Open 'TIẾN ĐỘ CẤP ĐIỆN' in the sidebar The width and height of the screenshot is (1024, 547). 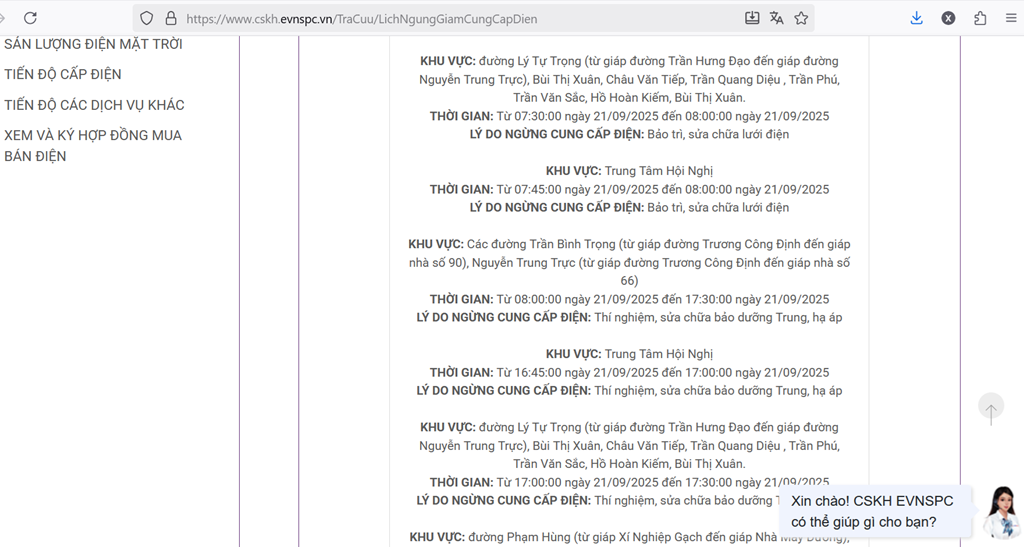pos(63,74)
